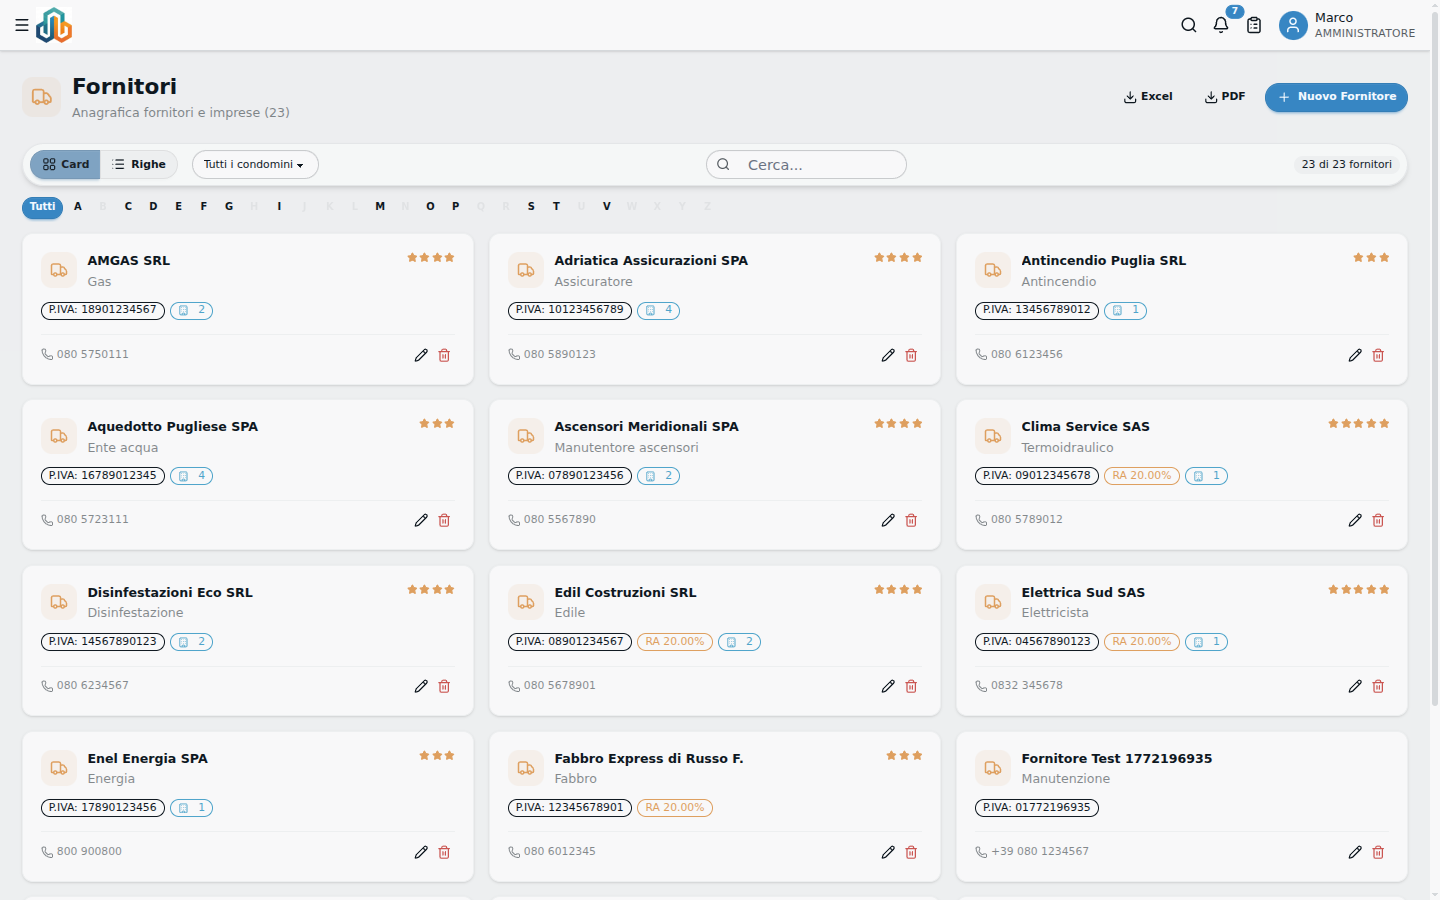Click the truck icon on AMGAS SRL card
The width and height of the screenshot is (1440, 900).
(59, 270)
